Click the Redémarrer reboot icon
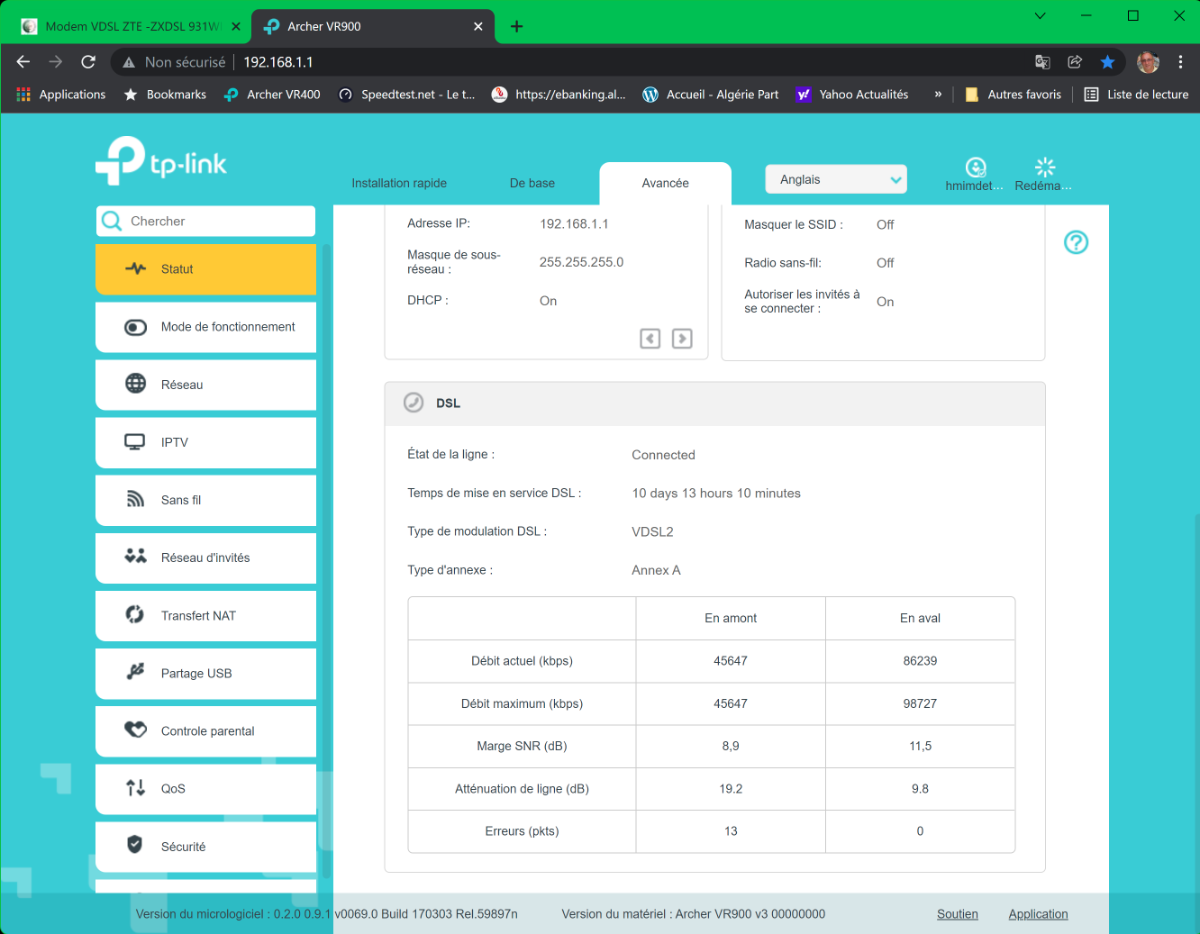Image resolution: width=1200 pixels, height=934 pixels. coord(1045,168)
